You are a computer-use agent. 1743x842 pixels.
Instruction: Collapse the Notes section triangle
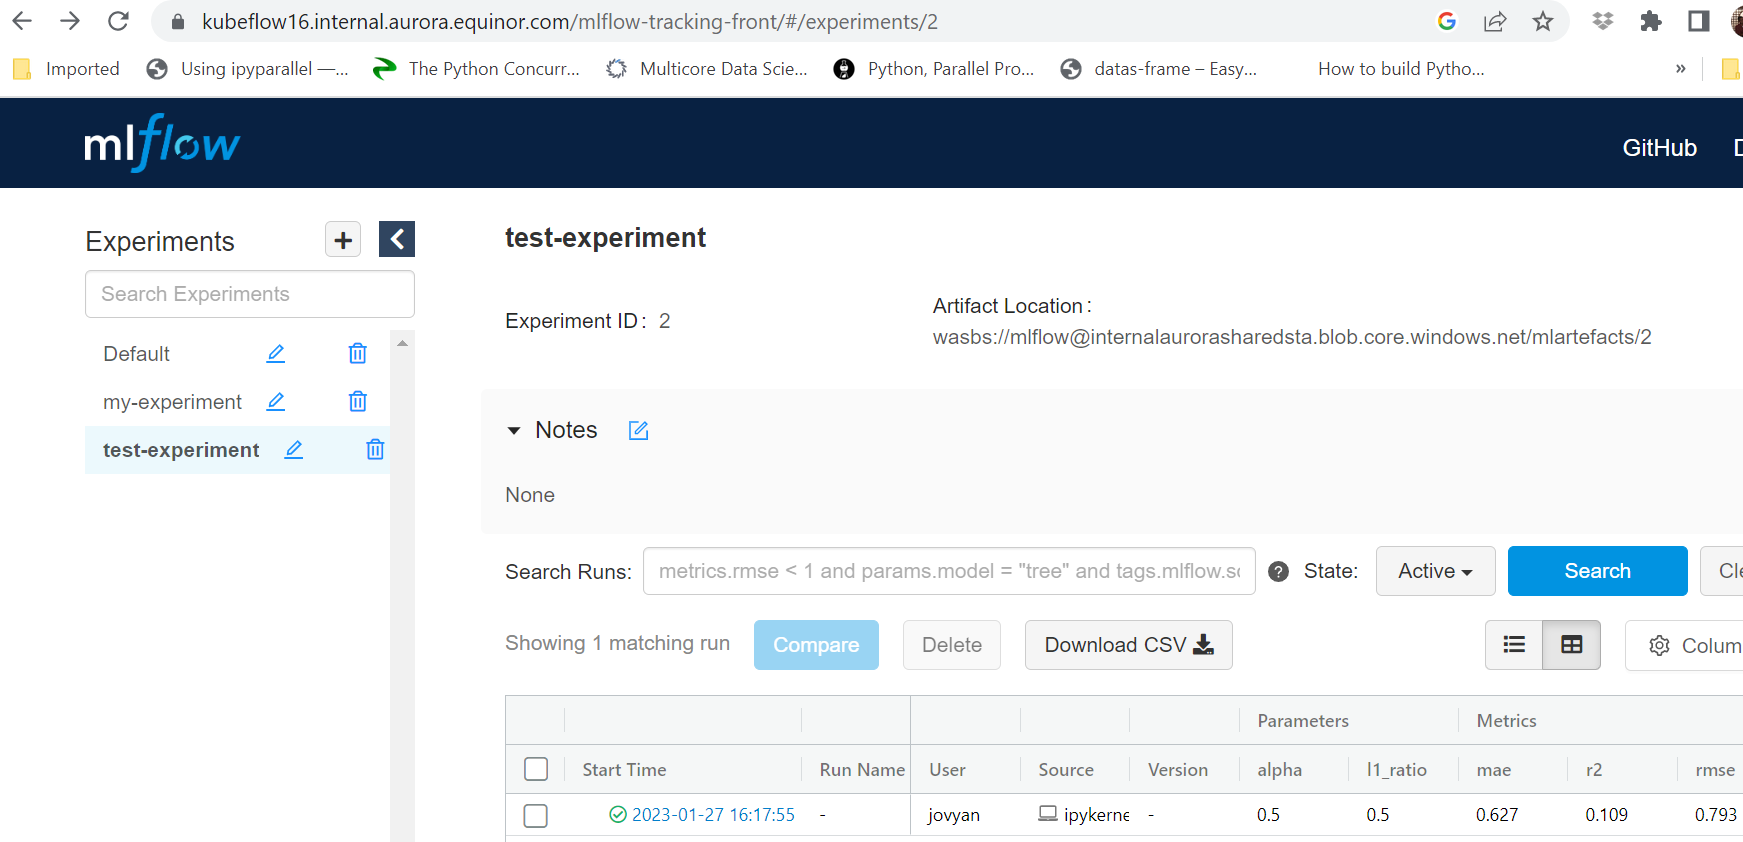coord(514,431)
